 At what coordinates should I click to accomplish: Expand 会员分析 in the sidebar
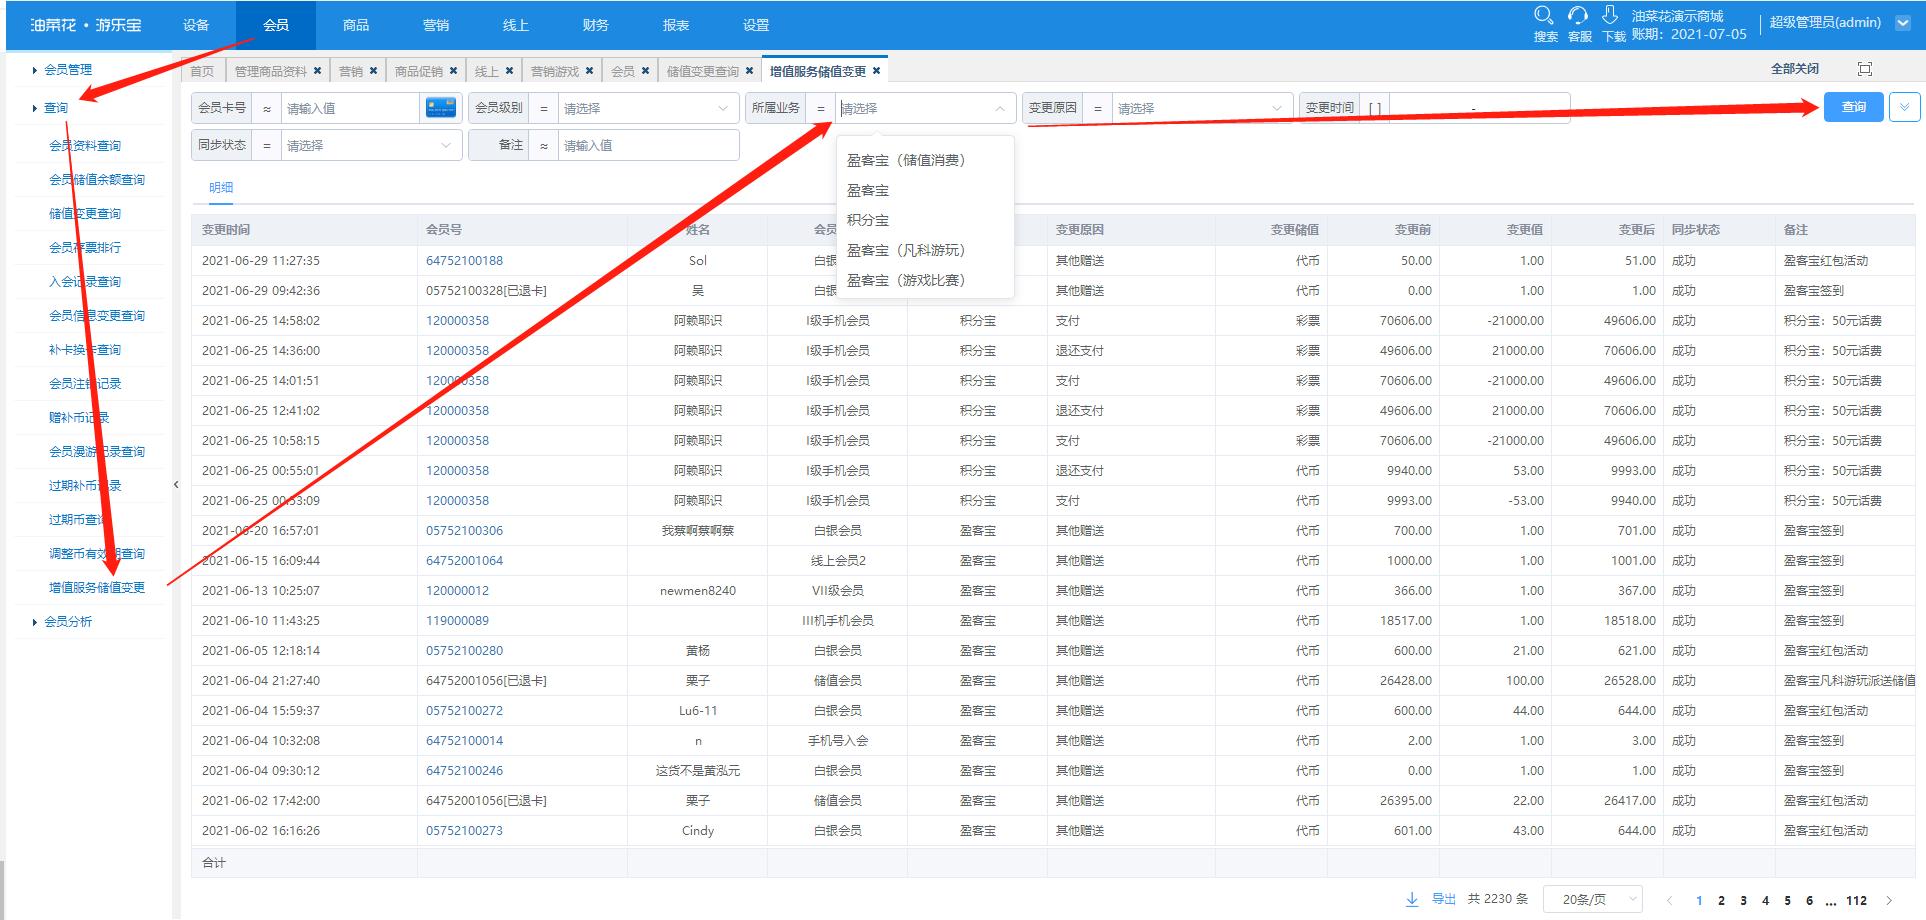[x=68, y=621]
